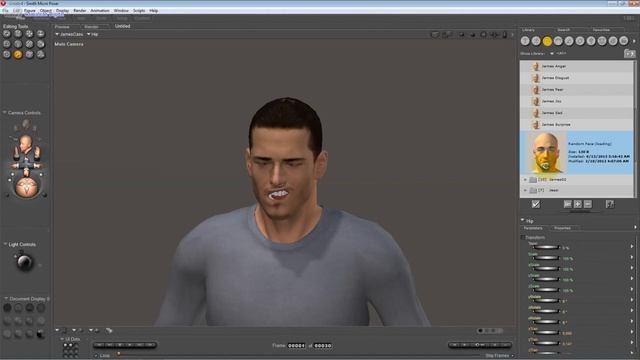Click the current frame number field

click(296, 346)
